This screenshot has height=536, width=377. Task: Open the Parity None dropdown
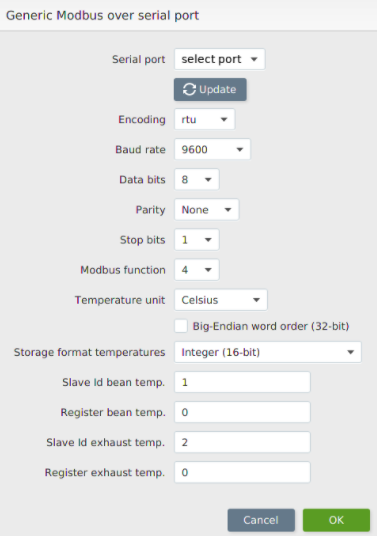(x=206, y=210)
